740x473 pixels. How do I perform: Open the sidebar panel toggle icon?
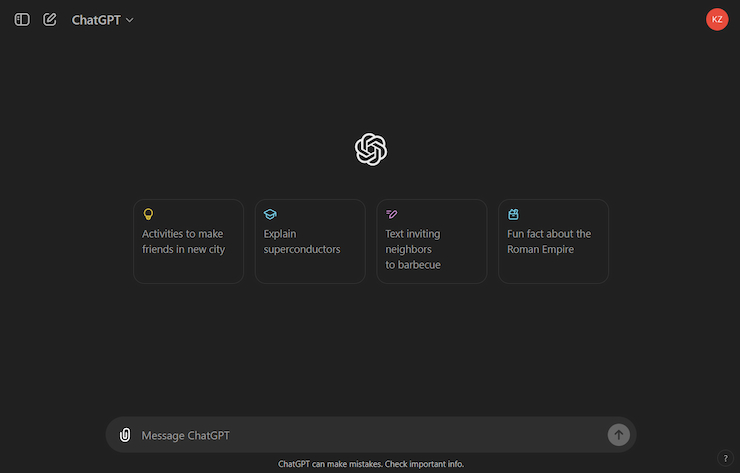[22, 20]
